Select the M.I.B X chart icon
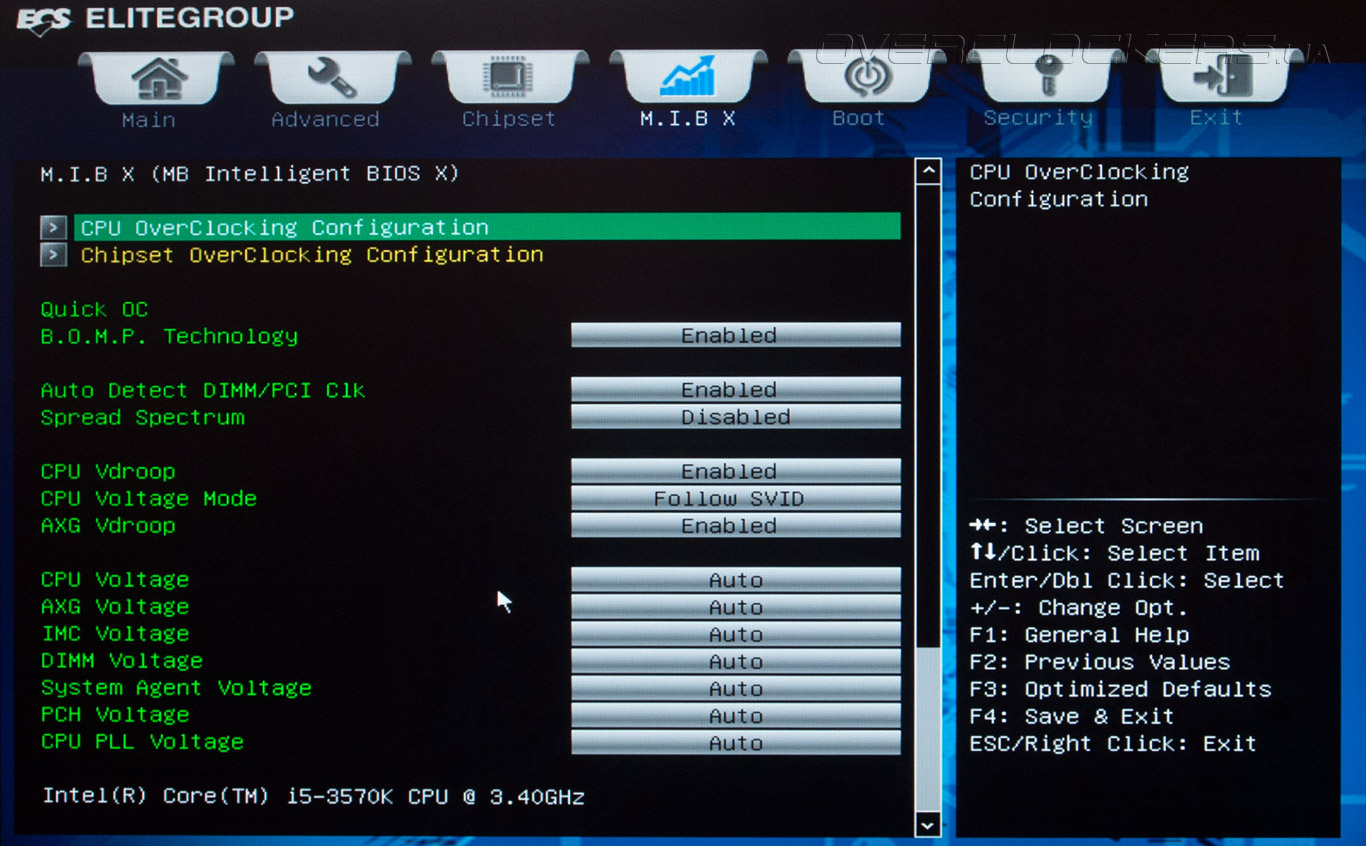Image resolution: width=1366 pixels, height=846 pixels. 687,77
